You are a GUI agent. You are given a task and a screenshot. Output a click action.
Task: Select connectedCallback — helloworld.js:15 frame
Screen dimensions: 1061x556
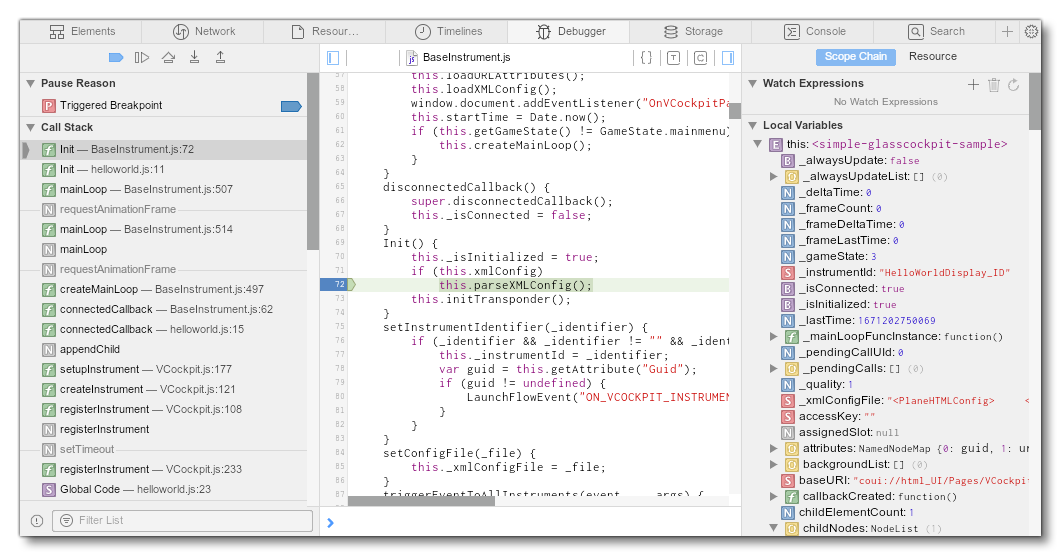click(164, 329)
